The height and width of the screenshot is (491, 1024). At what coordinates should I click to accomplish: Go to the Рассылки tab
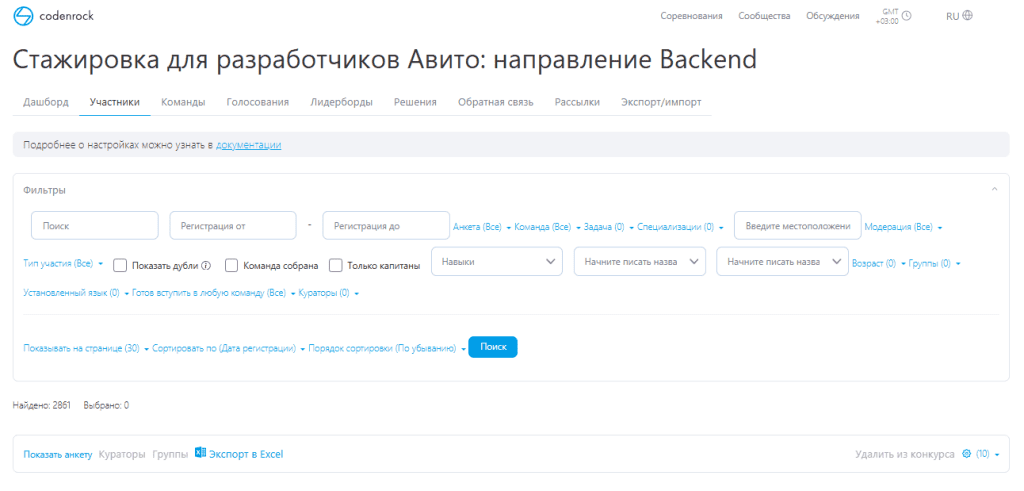577,102
